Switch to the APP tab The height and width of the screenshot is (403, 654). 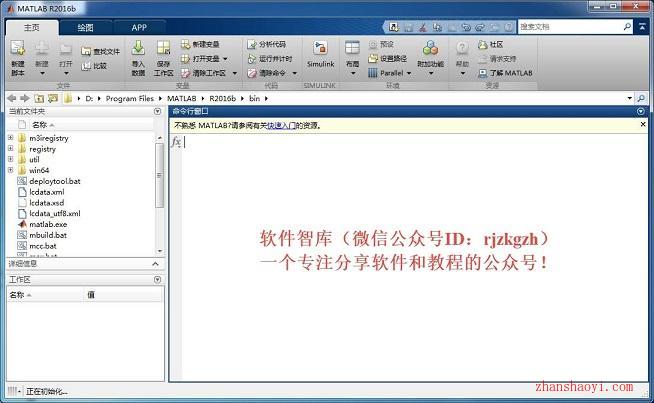(139, 28)
